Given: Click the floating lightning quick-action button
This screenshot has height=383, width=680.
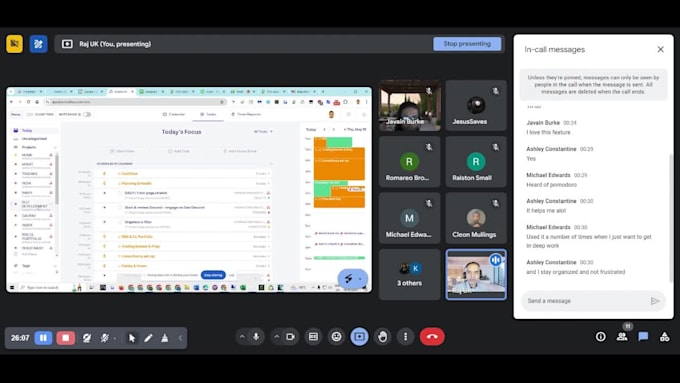Looking at the screenshot, I should click(348, 278).
